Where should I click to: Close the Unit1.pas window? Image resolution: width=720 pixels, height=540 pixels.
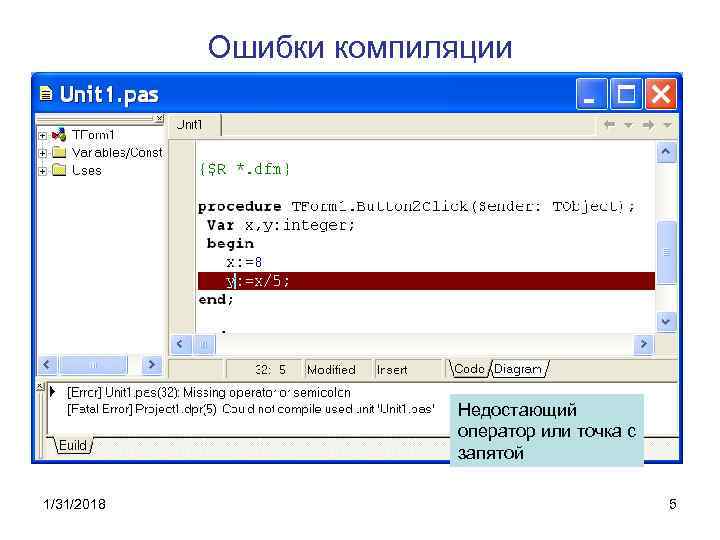pyautogui.click(x=661, y=94)
